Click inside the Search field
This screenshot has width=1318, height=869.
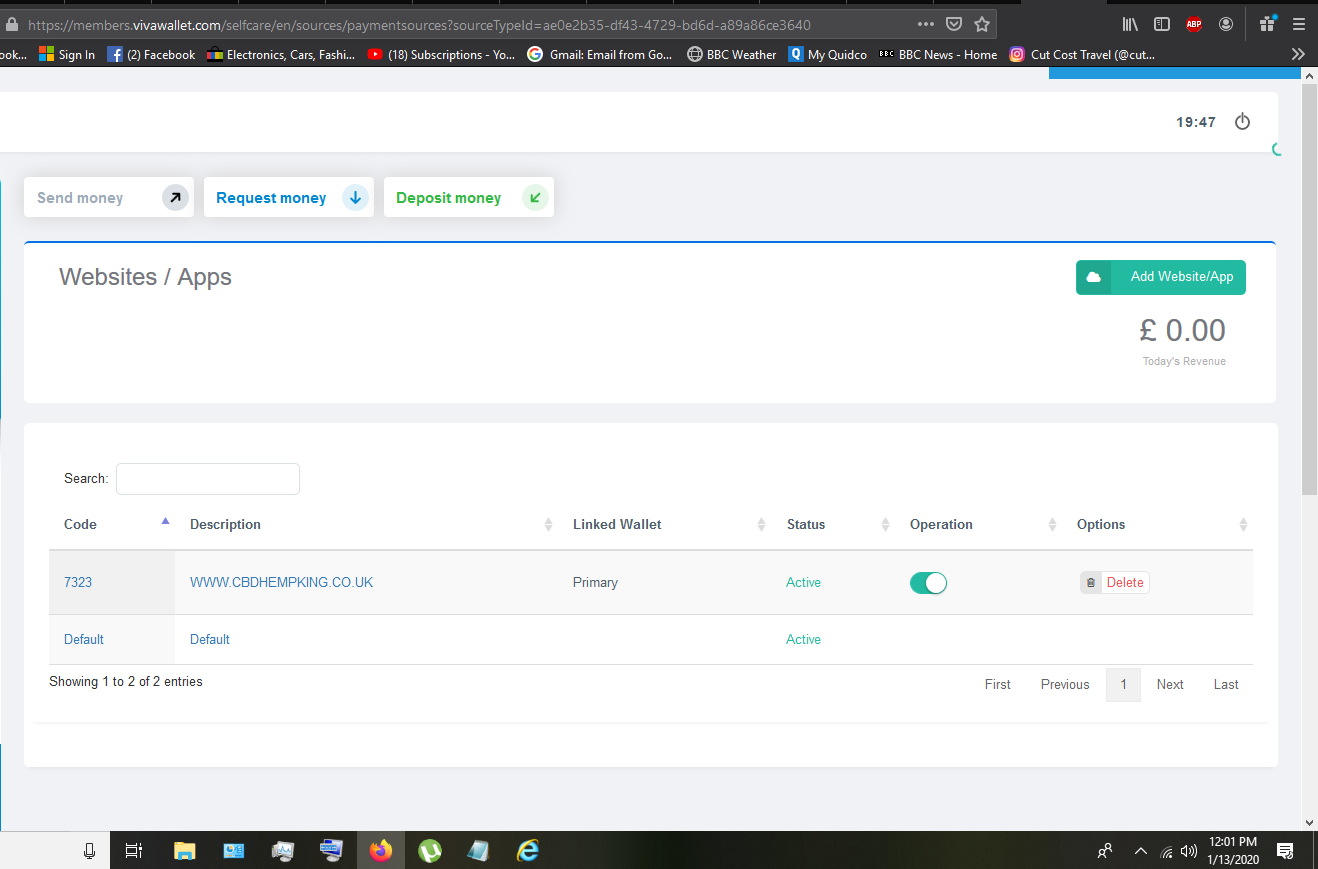click(x=207, y=478)
